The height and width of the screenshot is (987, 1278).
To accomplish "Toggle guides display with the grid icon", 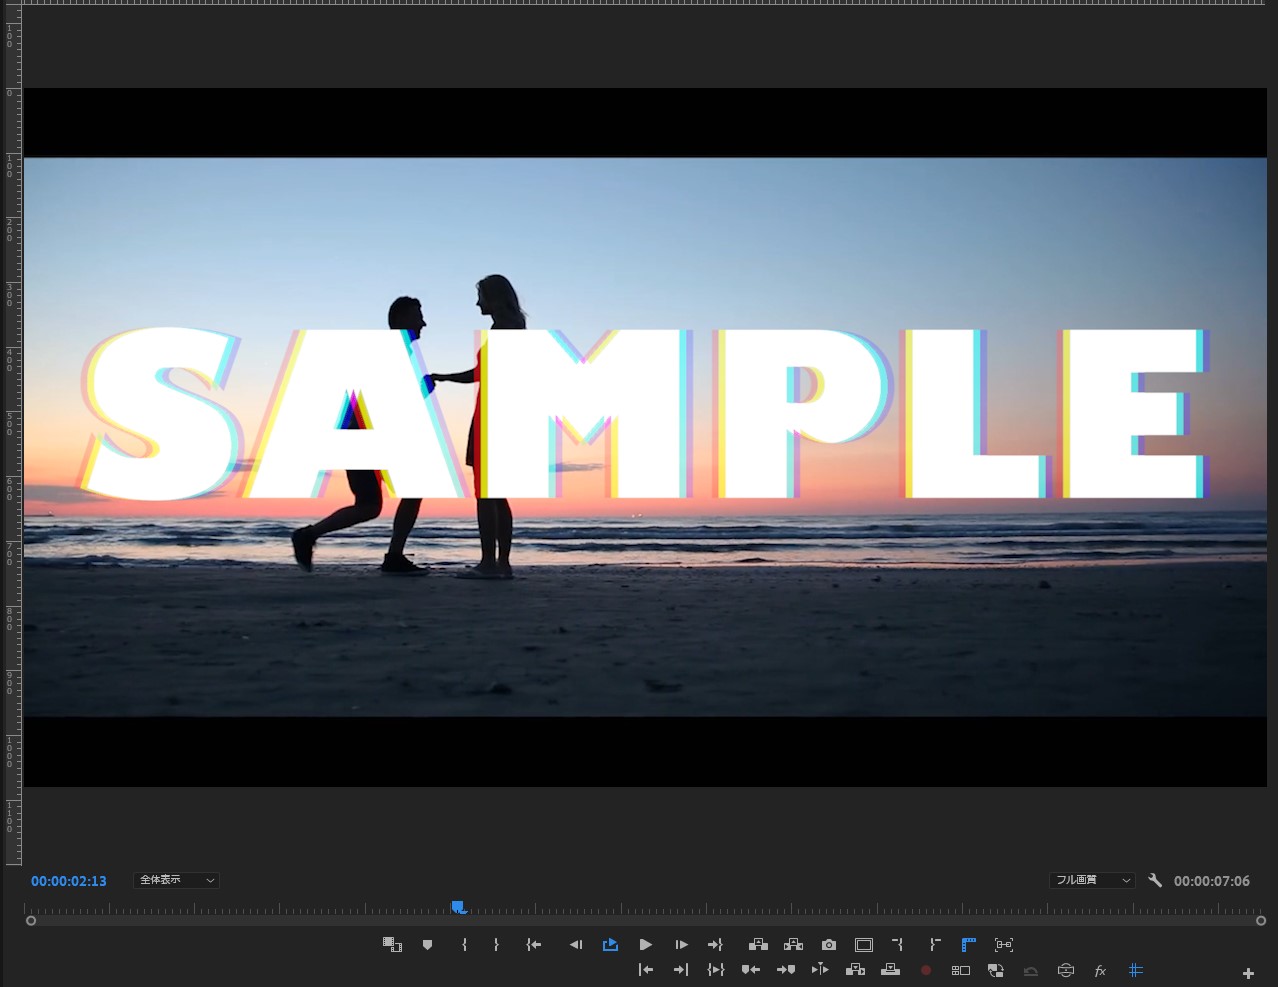I will click(x=1135, y=970).
